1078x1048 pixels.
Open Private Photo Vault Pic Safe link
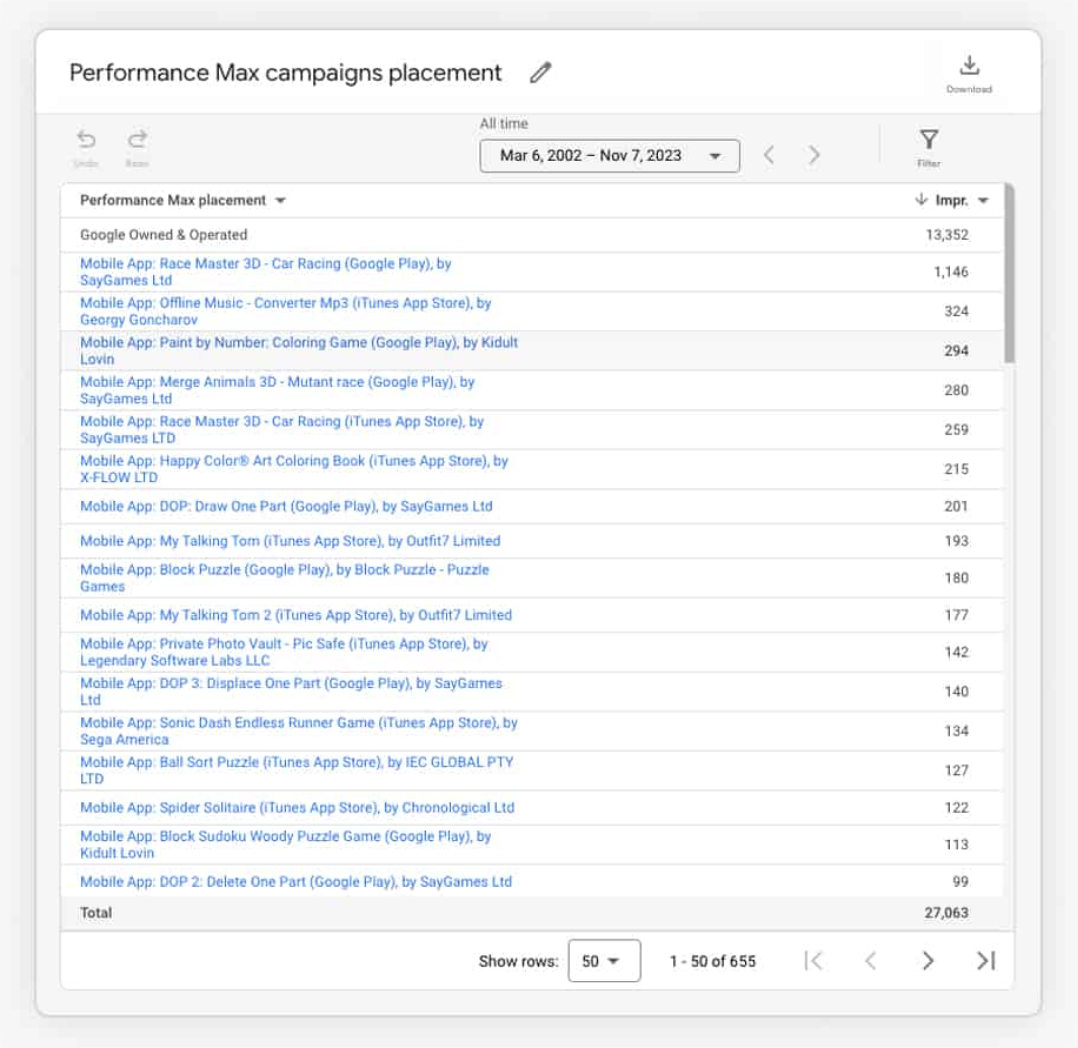coord(284,652)
